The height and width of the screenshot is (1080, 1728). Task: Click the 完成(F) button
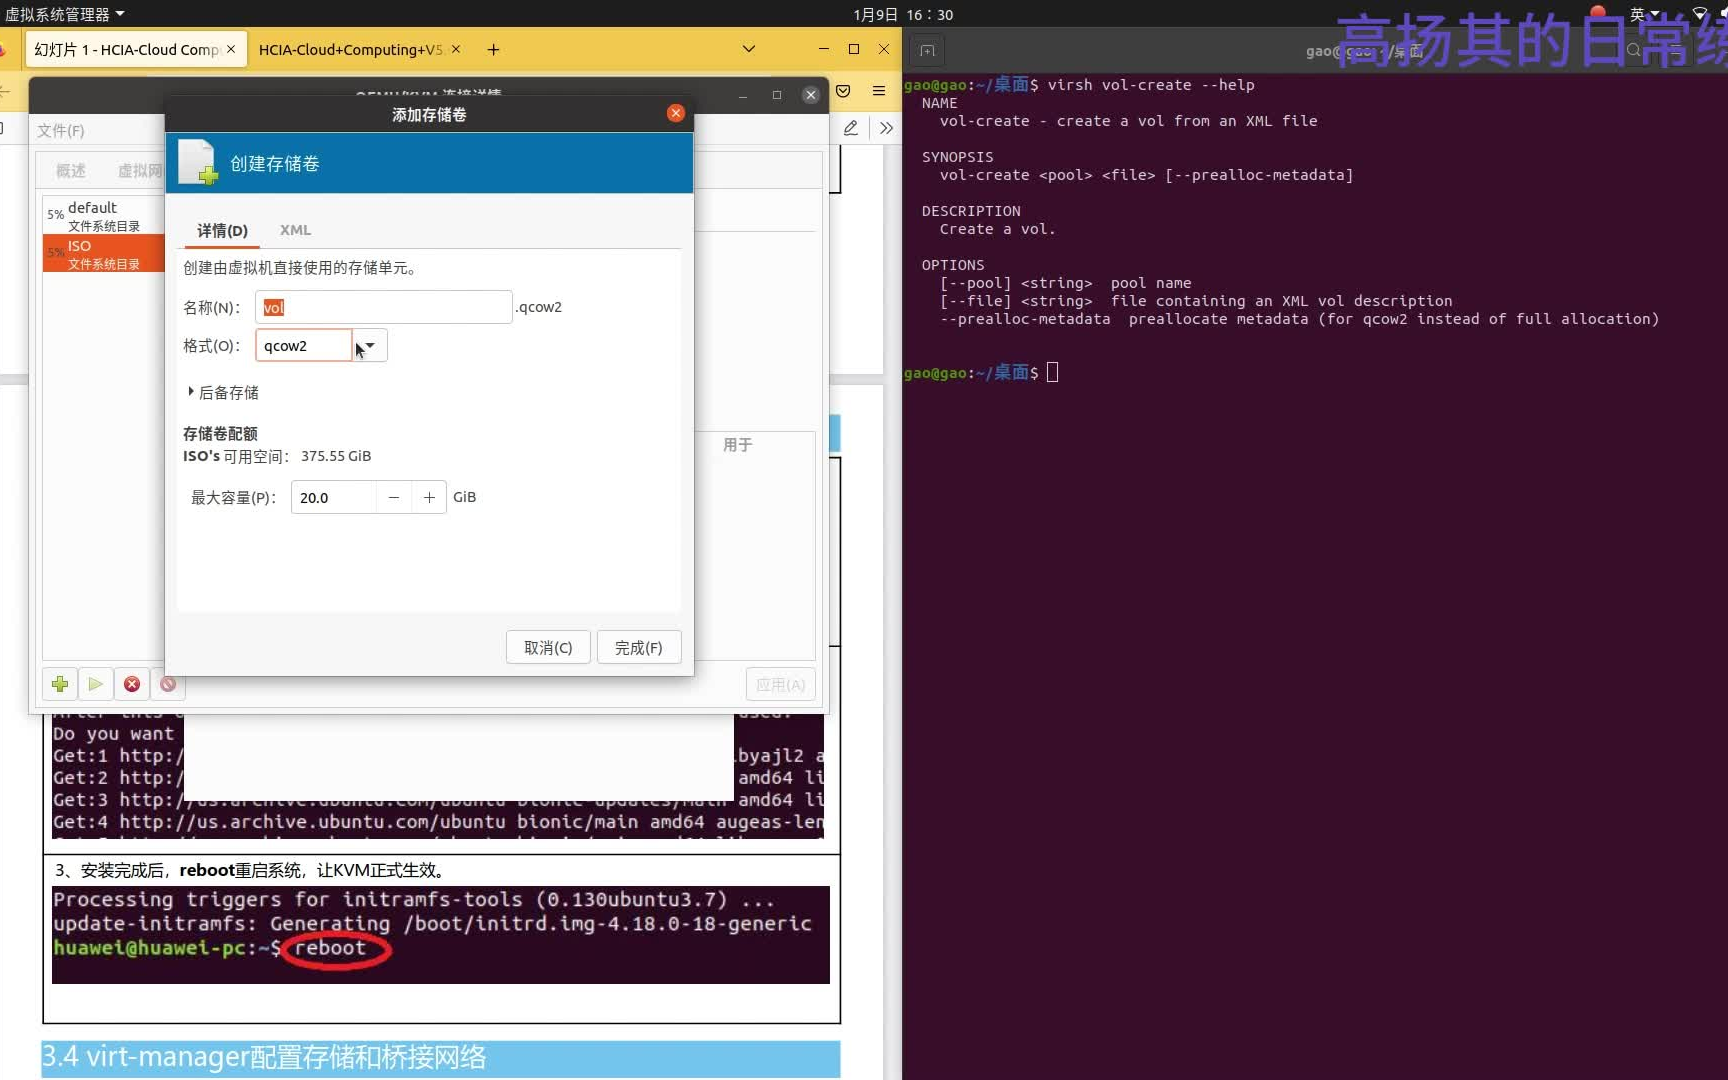click(x=638, y=648)
